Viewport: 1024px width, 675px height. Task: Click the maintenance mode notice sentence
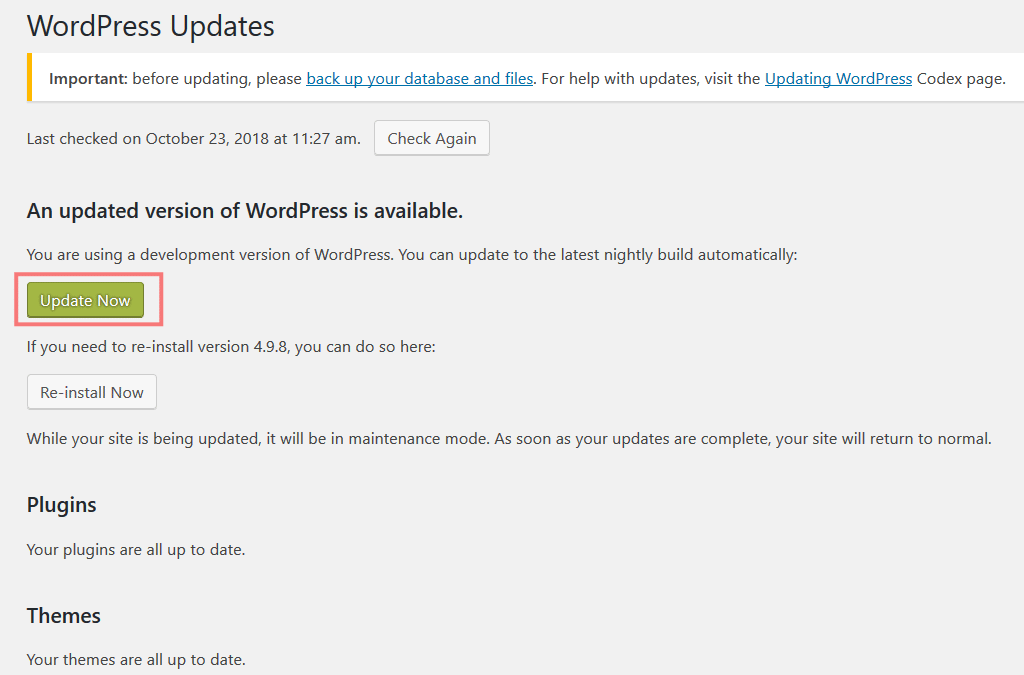click(x=509, y=439)
